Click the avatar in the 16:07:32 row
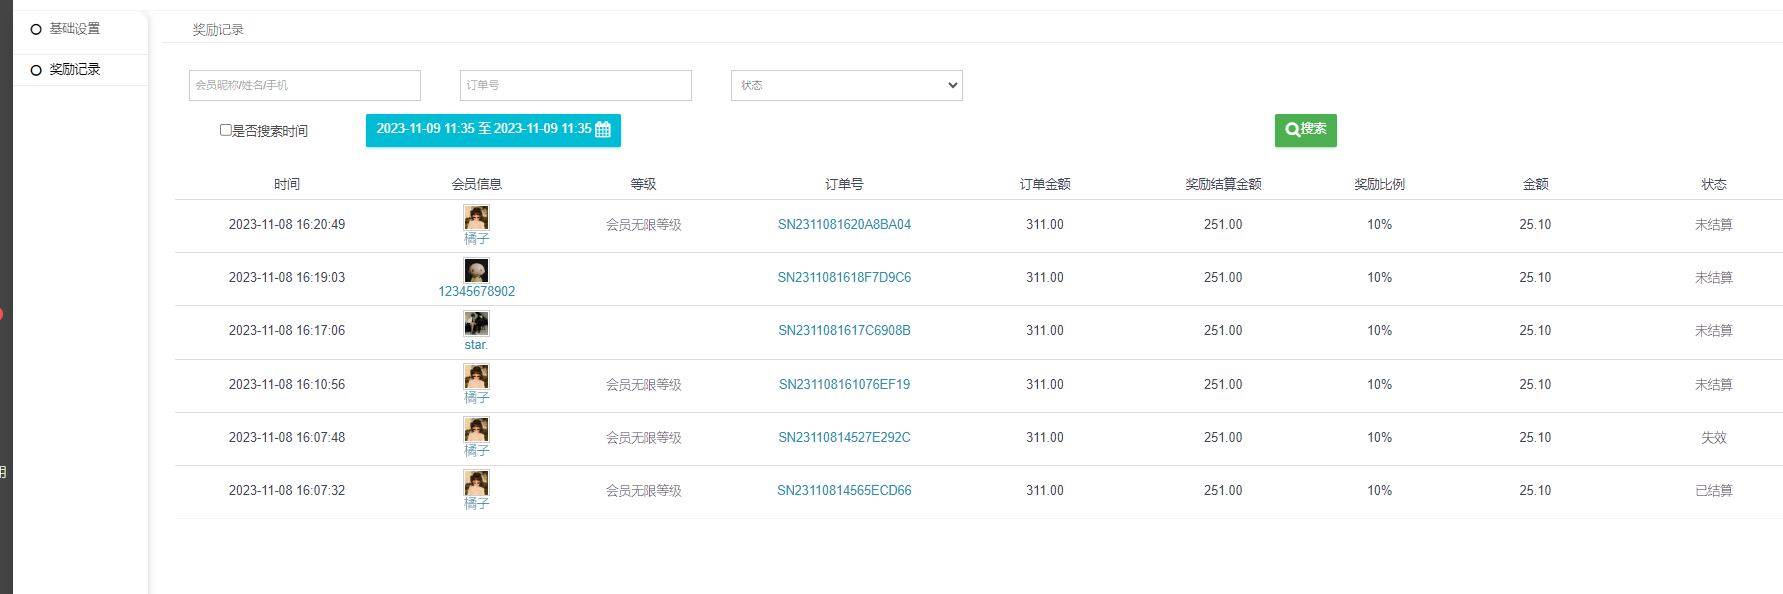The width and height of the screenshot is (1783, 594). click(x=476, y=483)
